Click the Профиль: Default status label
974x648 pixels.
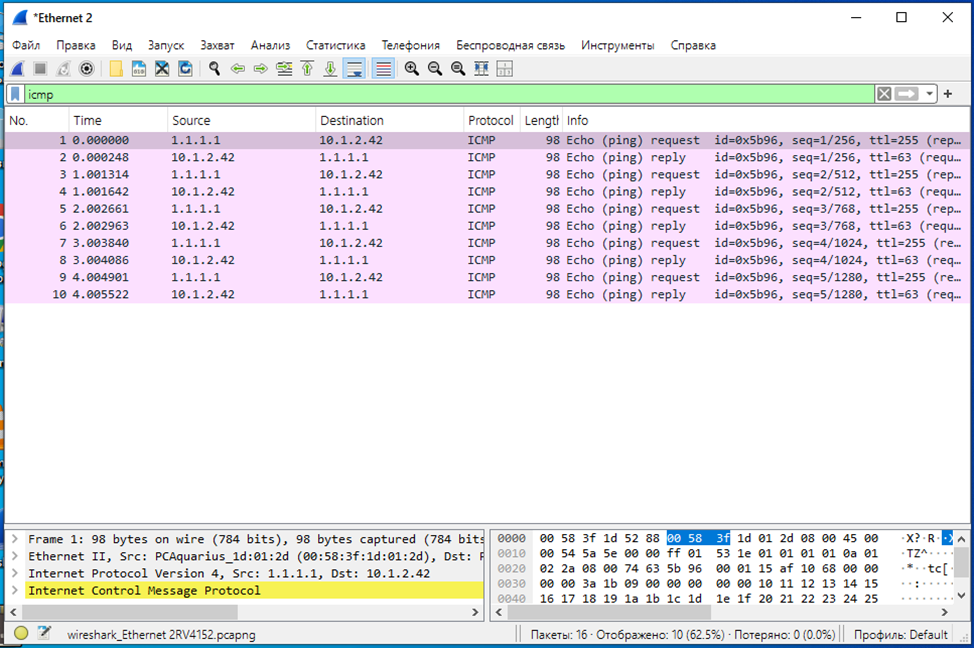coord(900,634)
